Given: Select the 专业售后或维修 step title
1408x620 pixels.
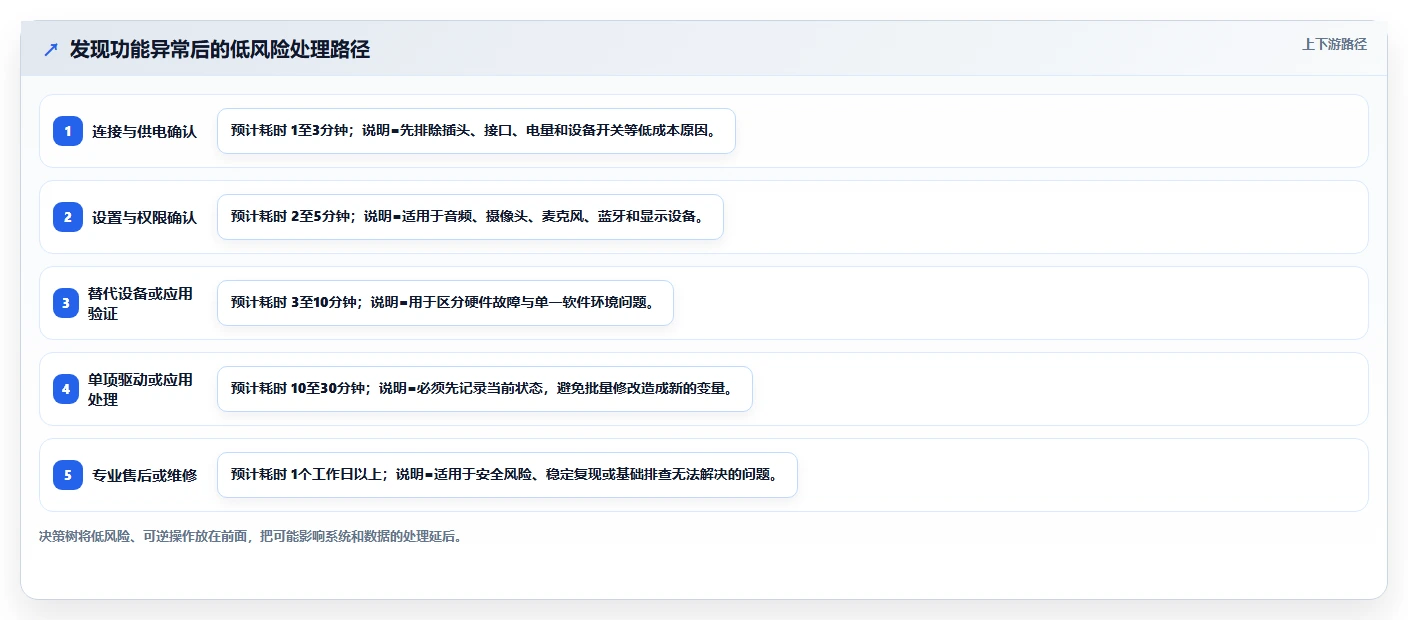Looking at the screenshot, I should [145, 475].
